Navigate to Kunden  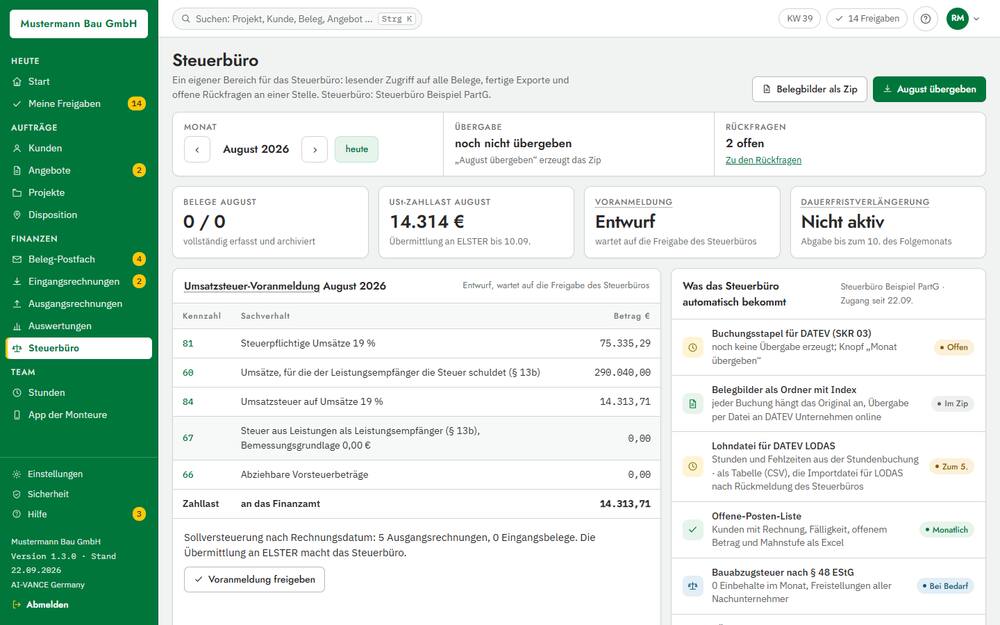79,148
